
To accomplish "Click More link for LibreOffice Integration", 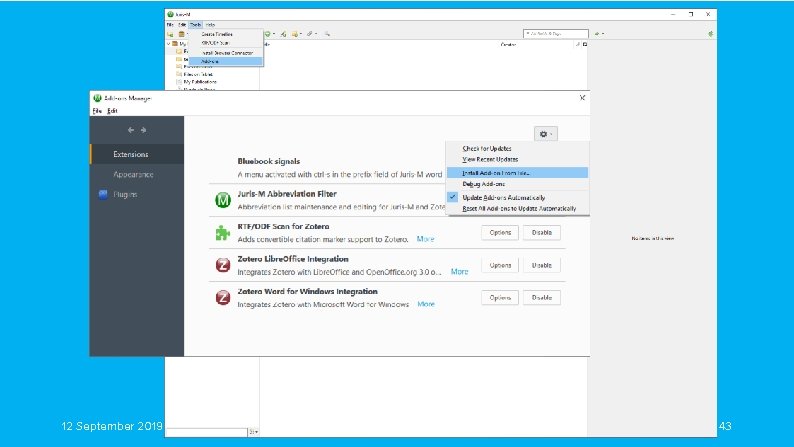I will (459, 272).
